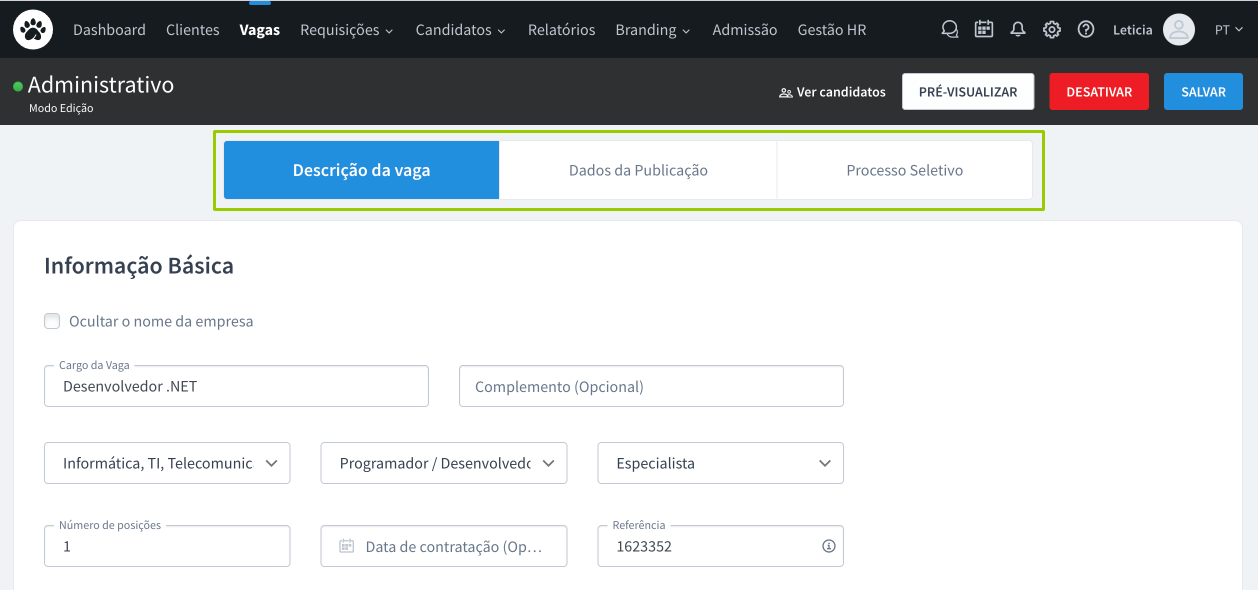This screenshot has width=1258, height=590.
Task: Expand the Especialista level dropdown
Action: tap(721, 463)
